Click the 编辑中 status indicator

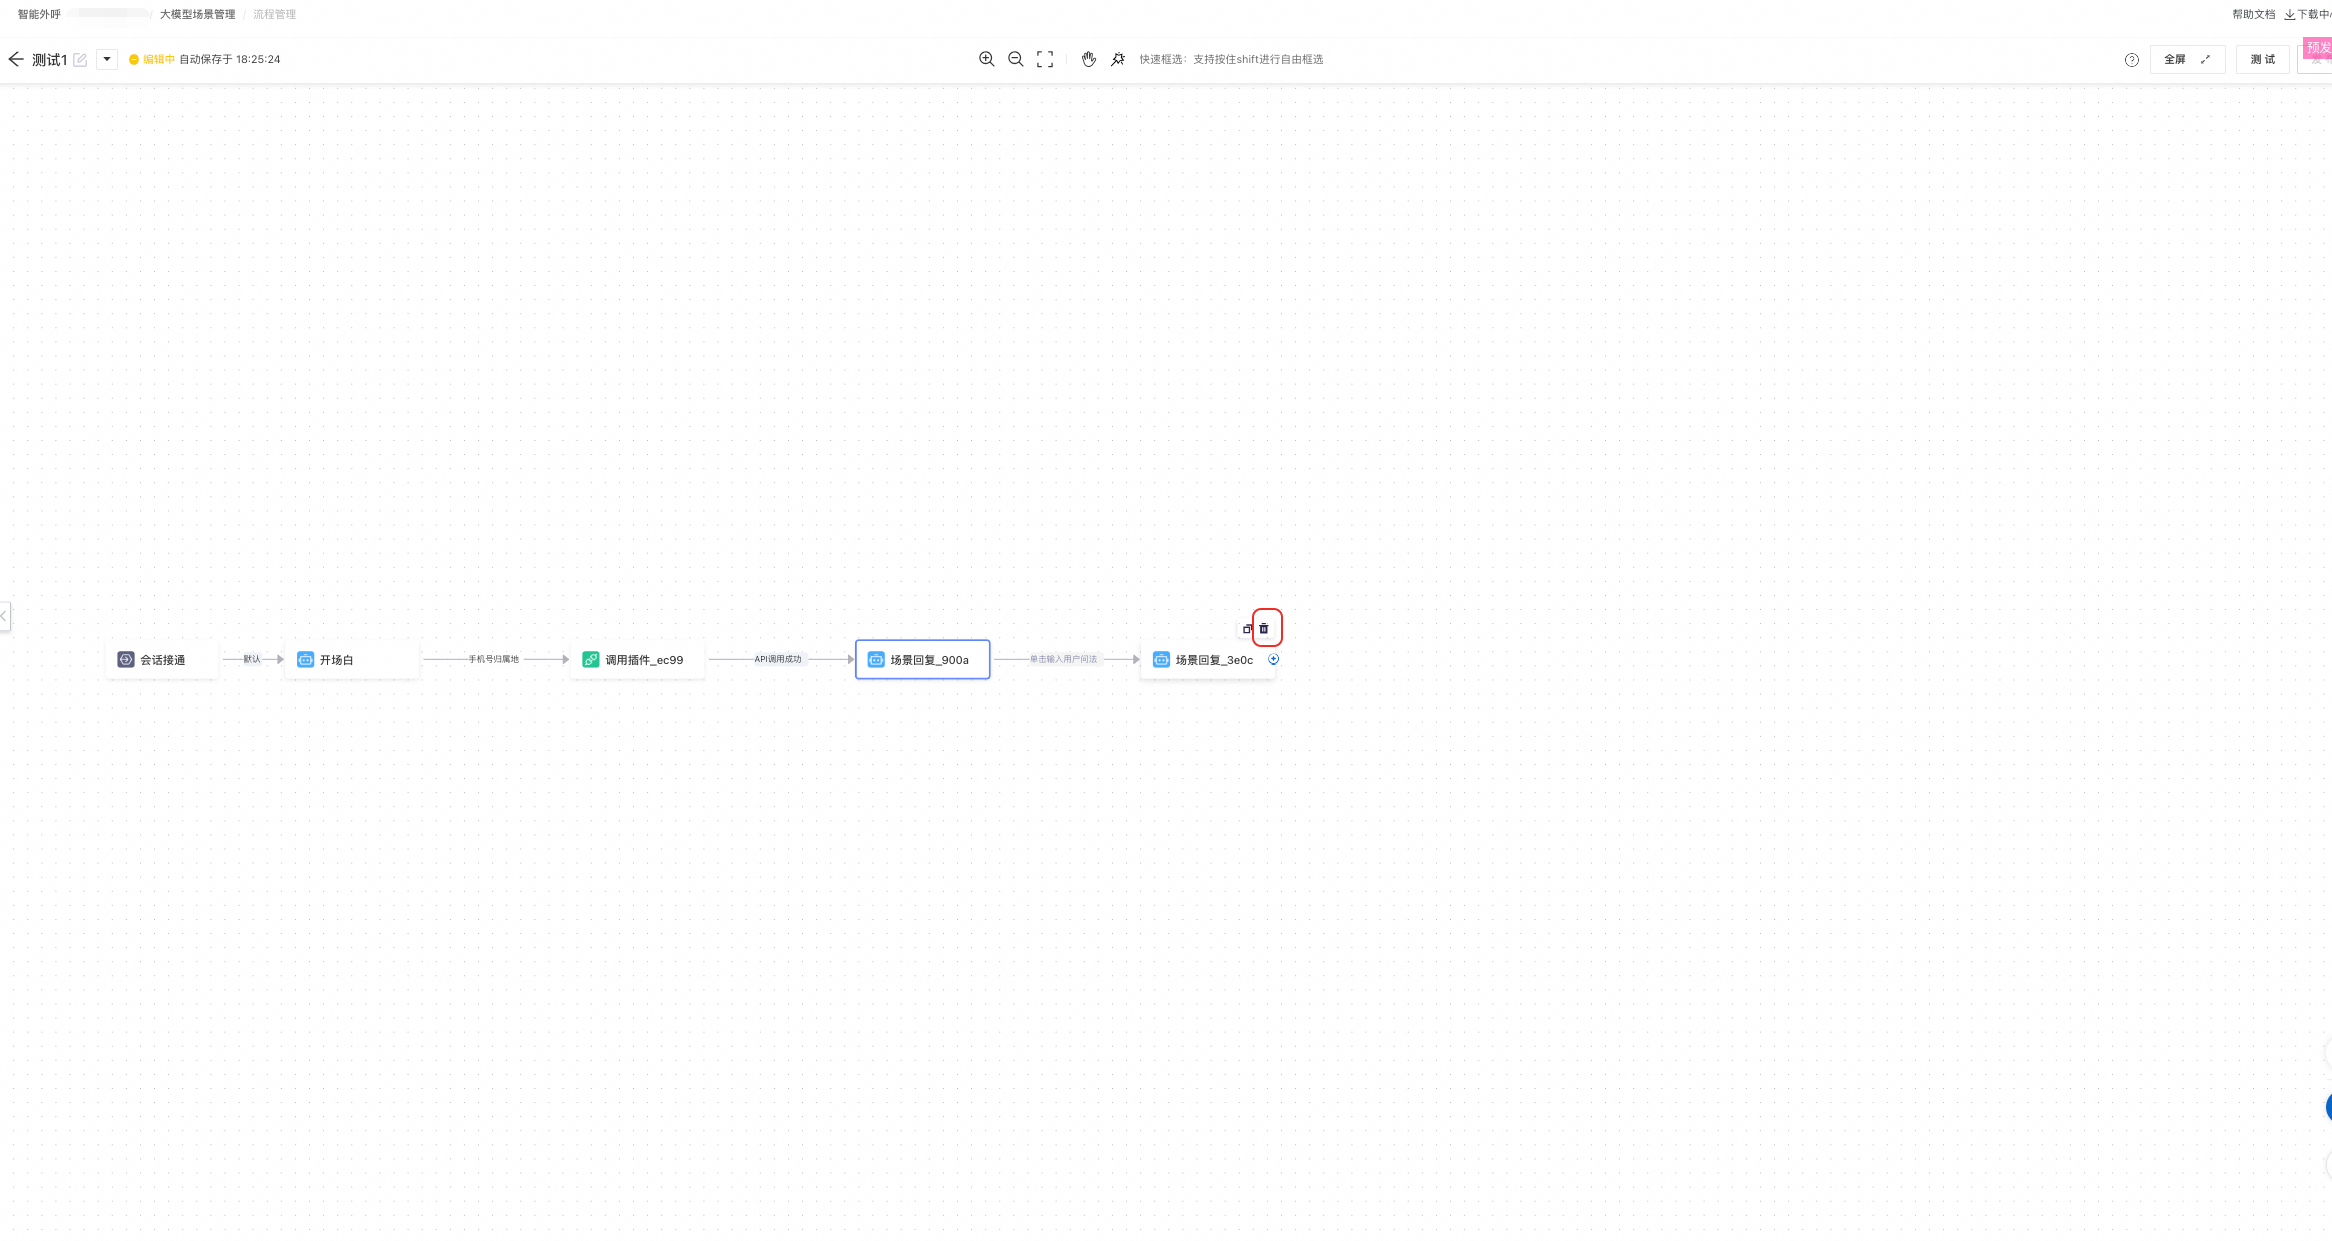(x=152, y=60)
